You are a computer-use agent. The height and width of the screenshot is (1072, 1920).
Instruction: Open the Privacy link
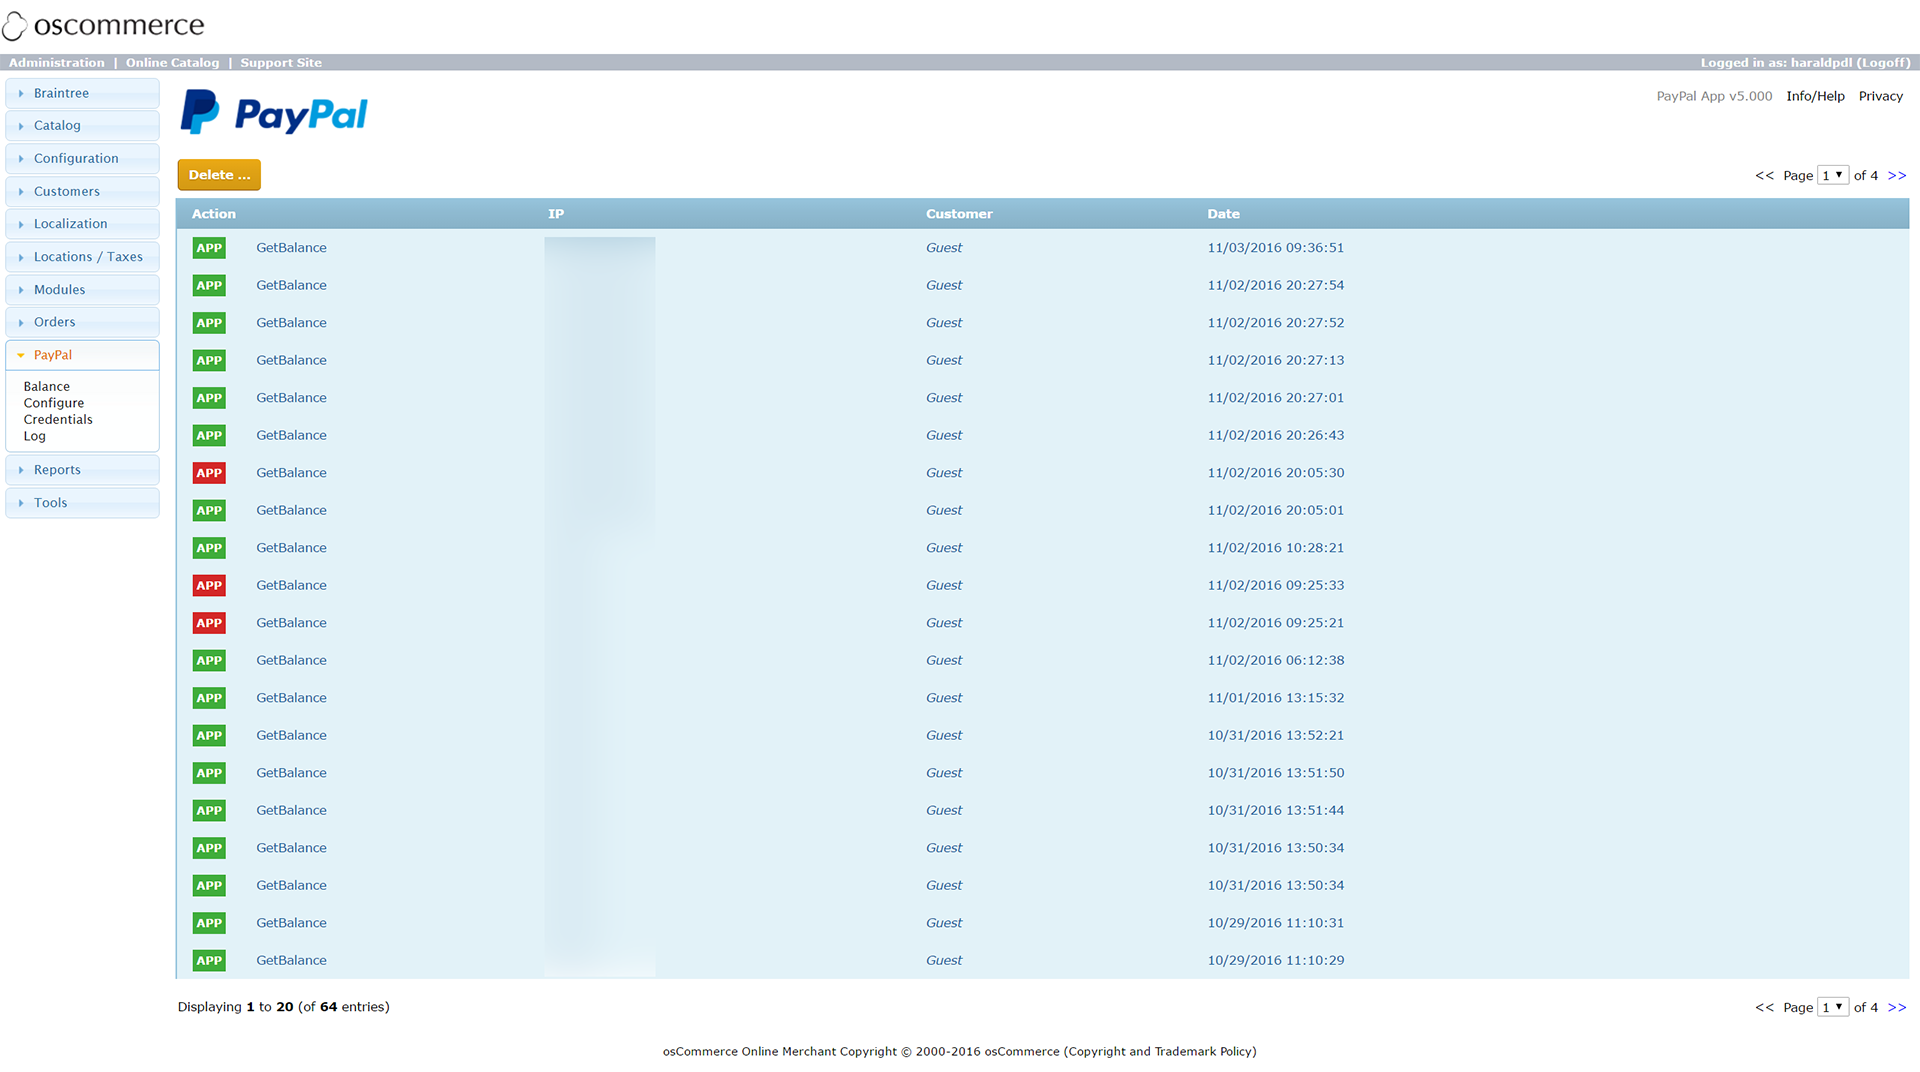[1880, 96]
